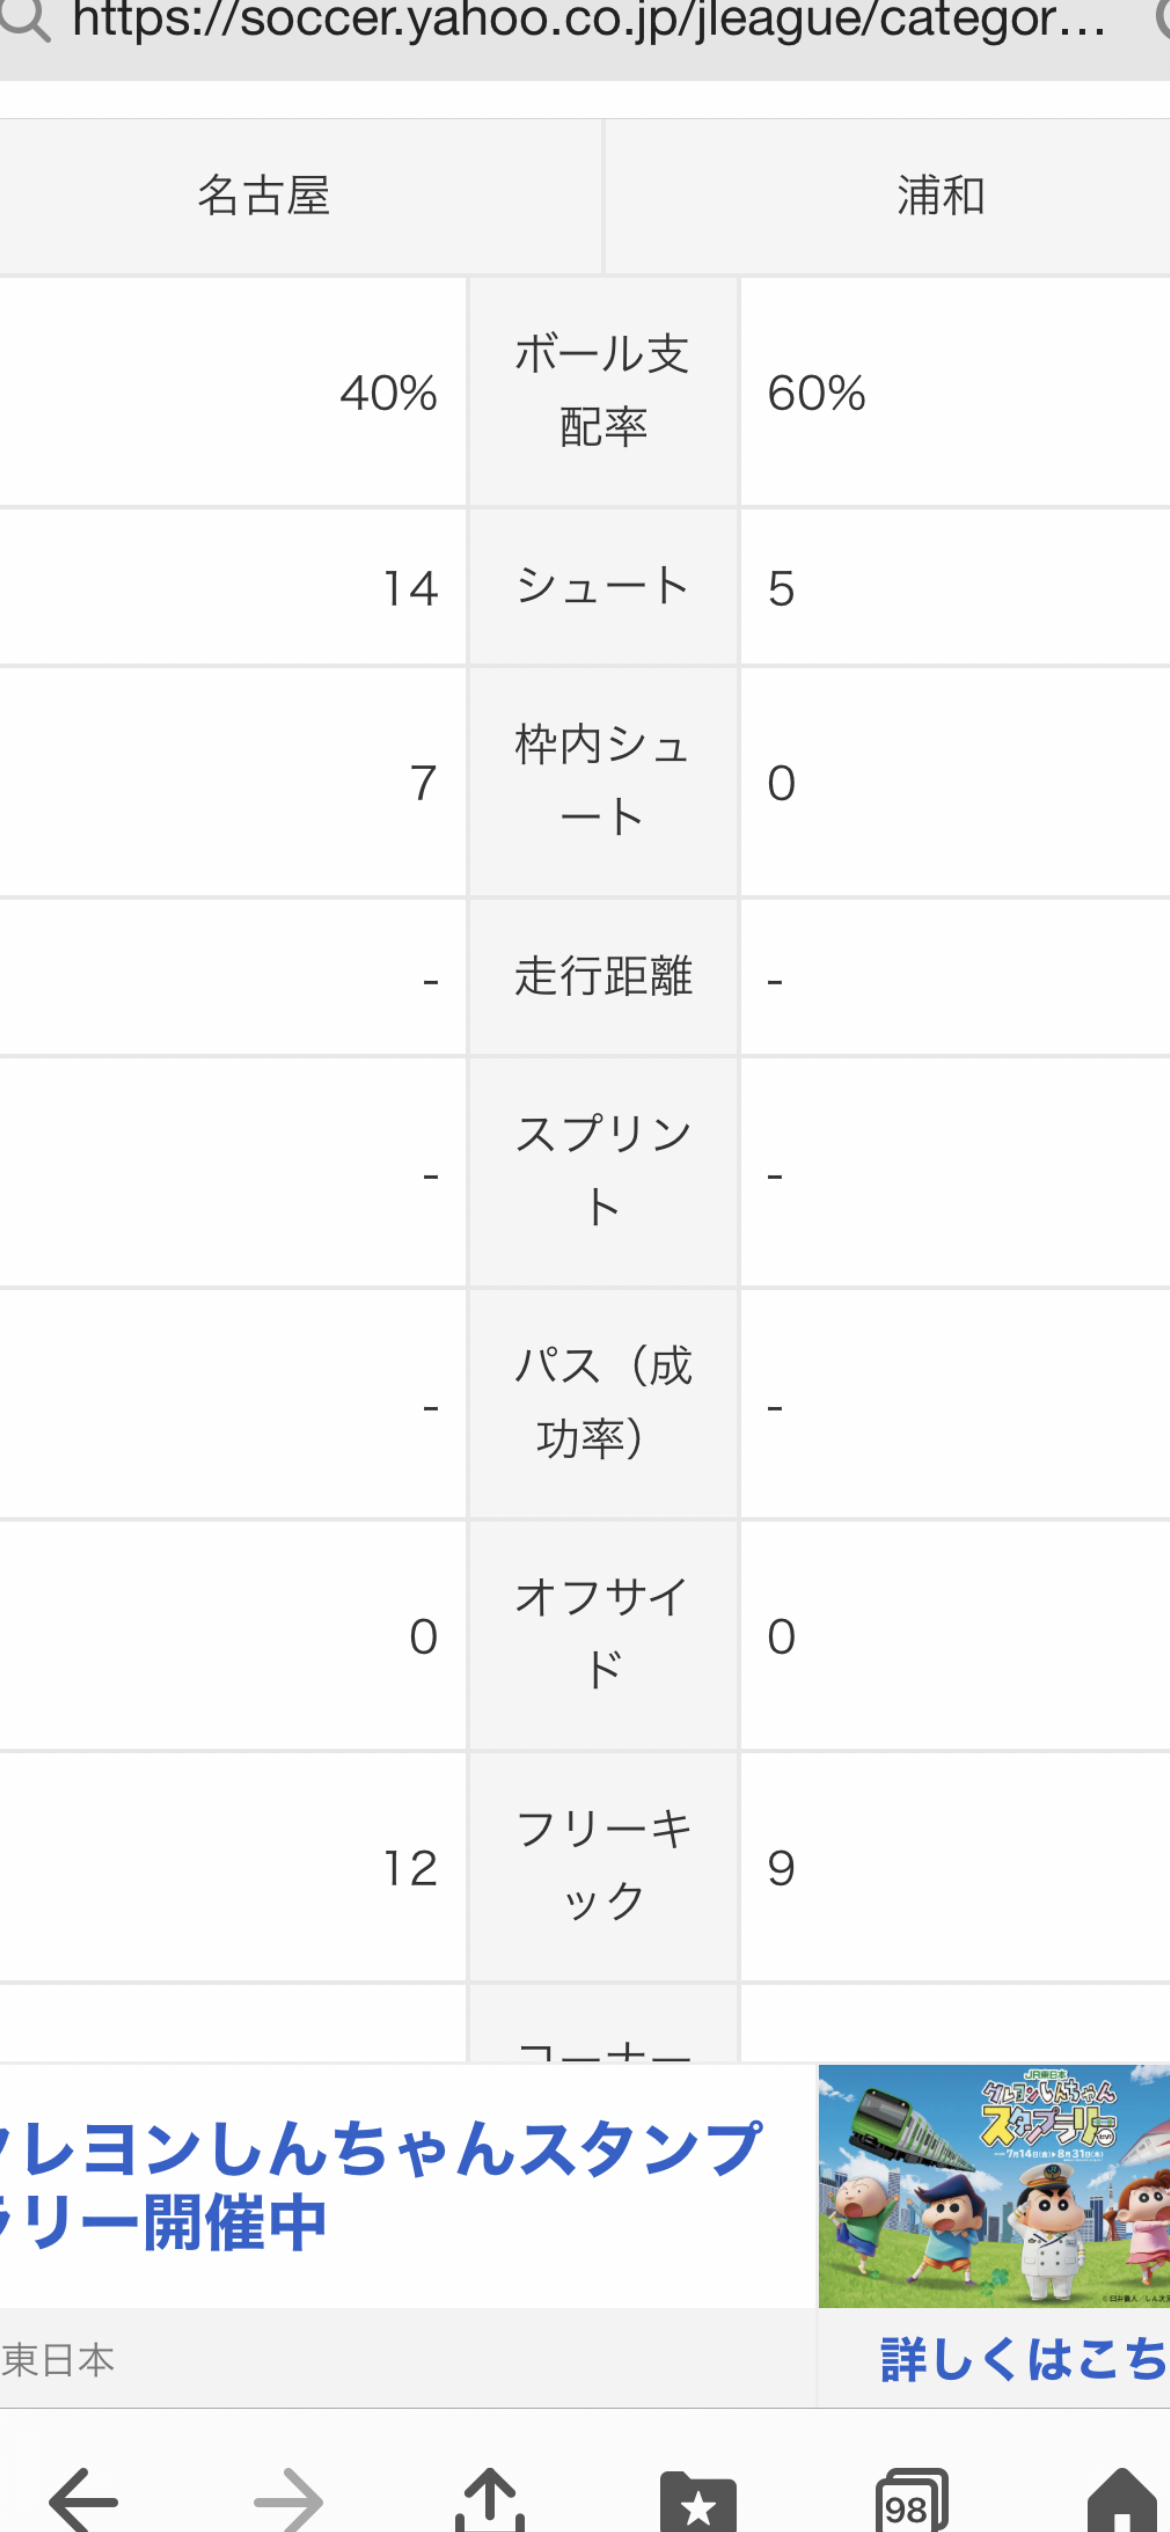This screenshot has height=2532, width=1170.
Task: Tap the フリーキック stat label
Action: coord(603,1866)
